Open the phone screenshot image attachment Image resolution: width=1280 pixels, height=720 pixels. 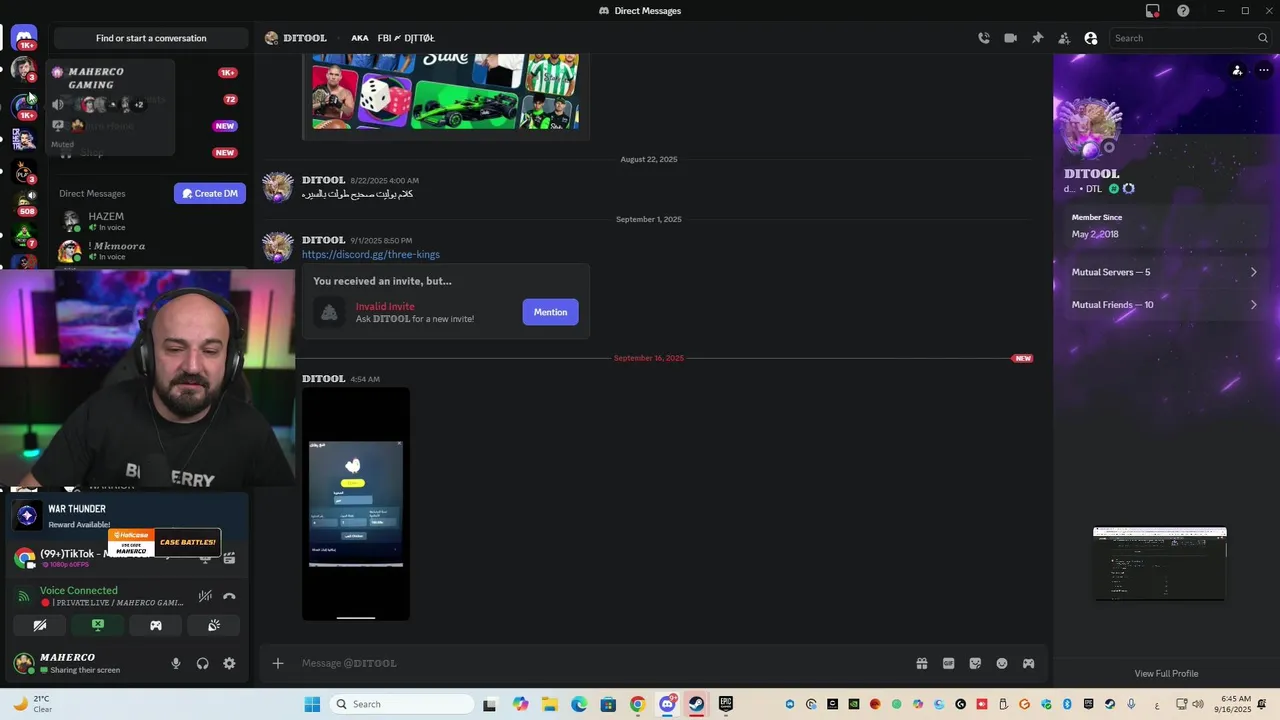tap(356, 504)
